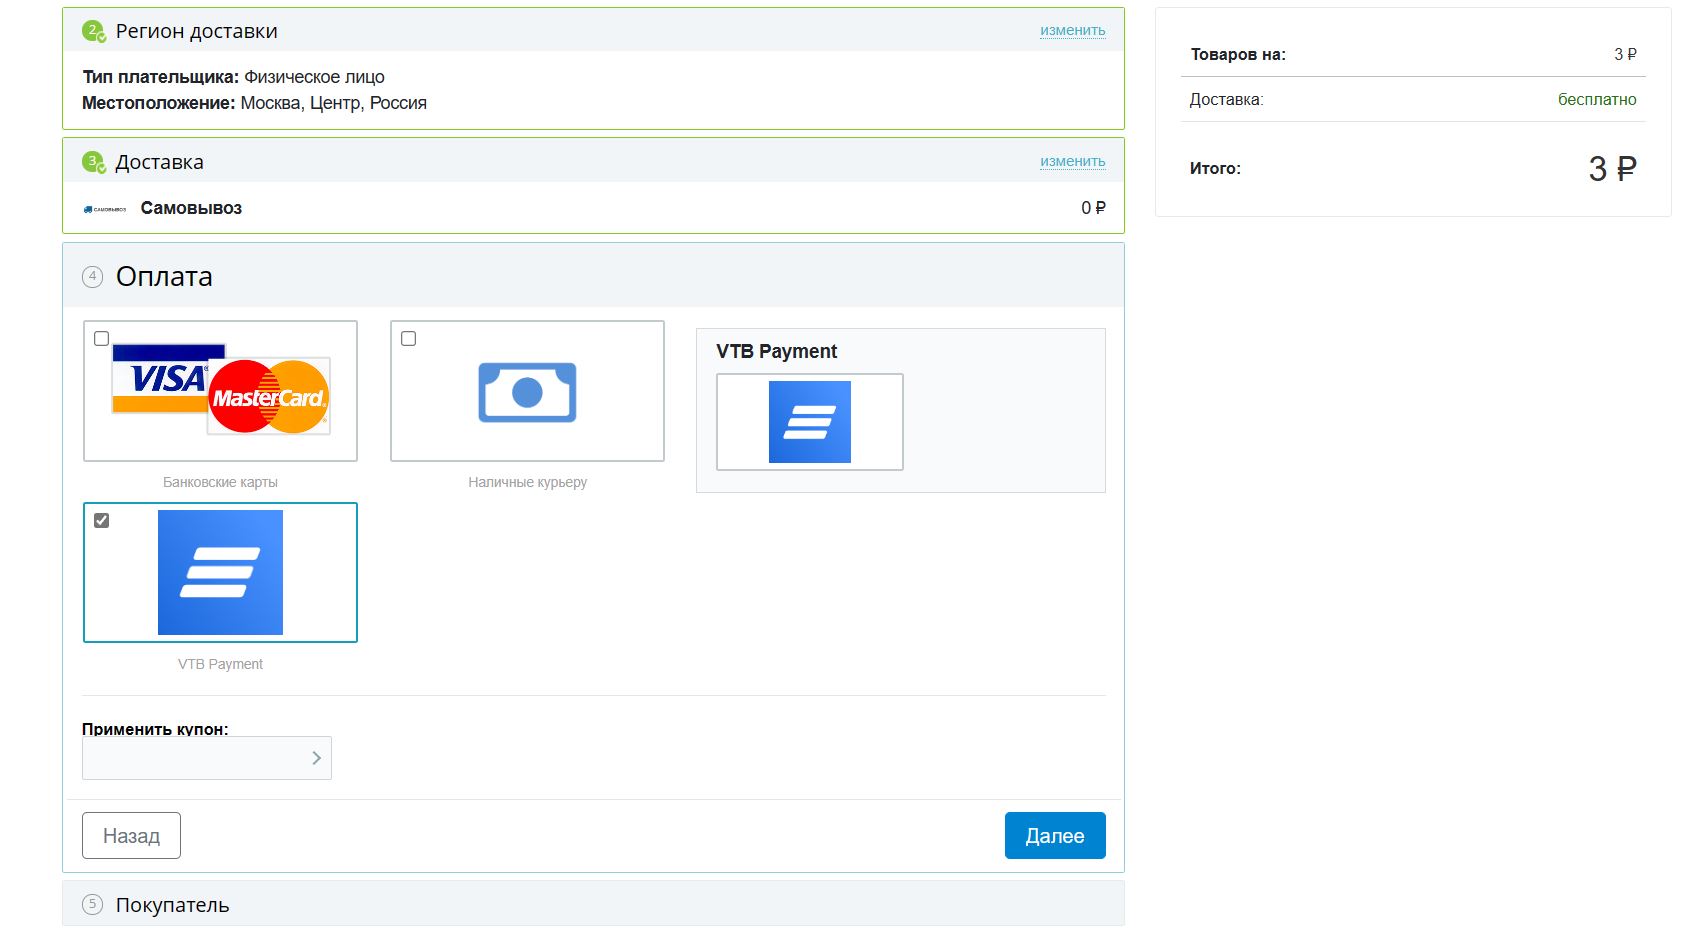Enable the Банковские карты checkbox
The width and height of the screenshot is (1700, 941).
(102, 339)
